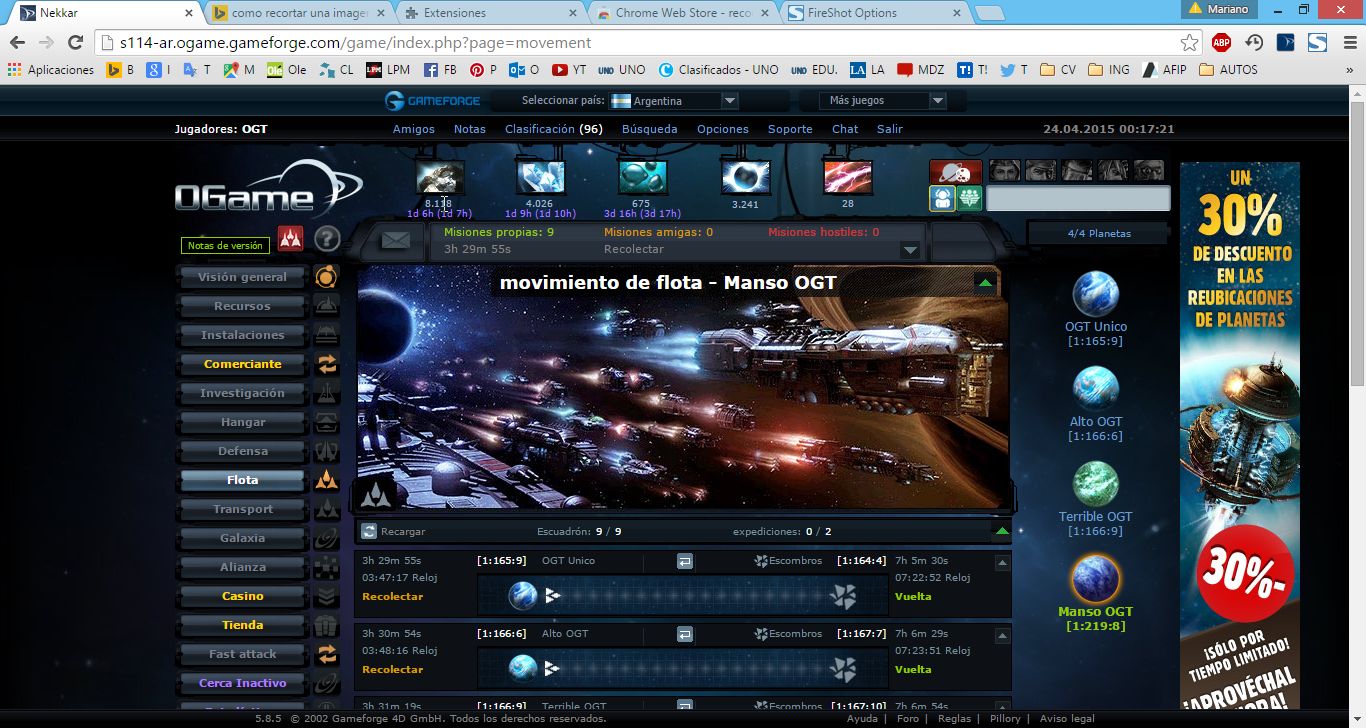The width and height of the screenshot is (1366, 728).
Task: Collapse the OGT Unico fleet row details
Action: [x=1002, y=564]
